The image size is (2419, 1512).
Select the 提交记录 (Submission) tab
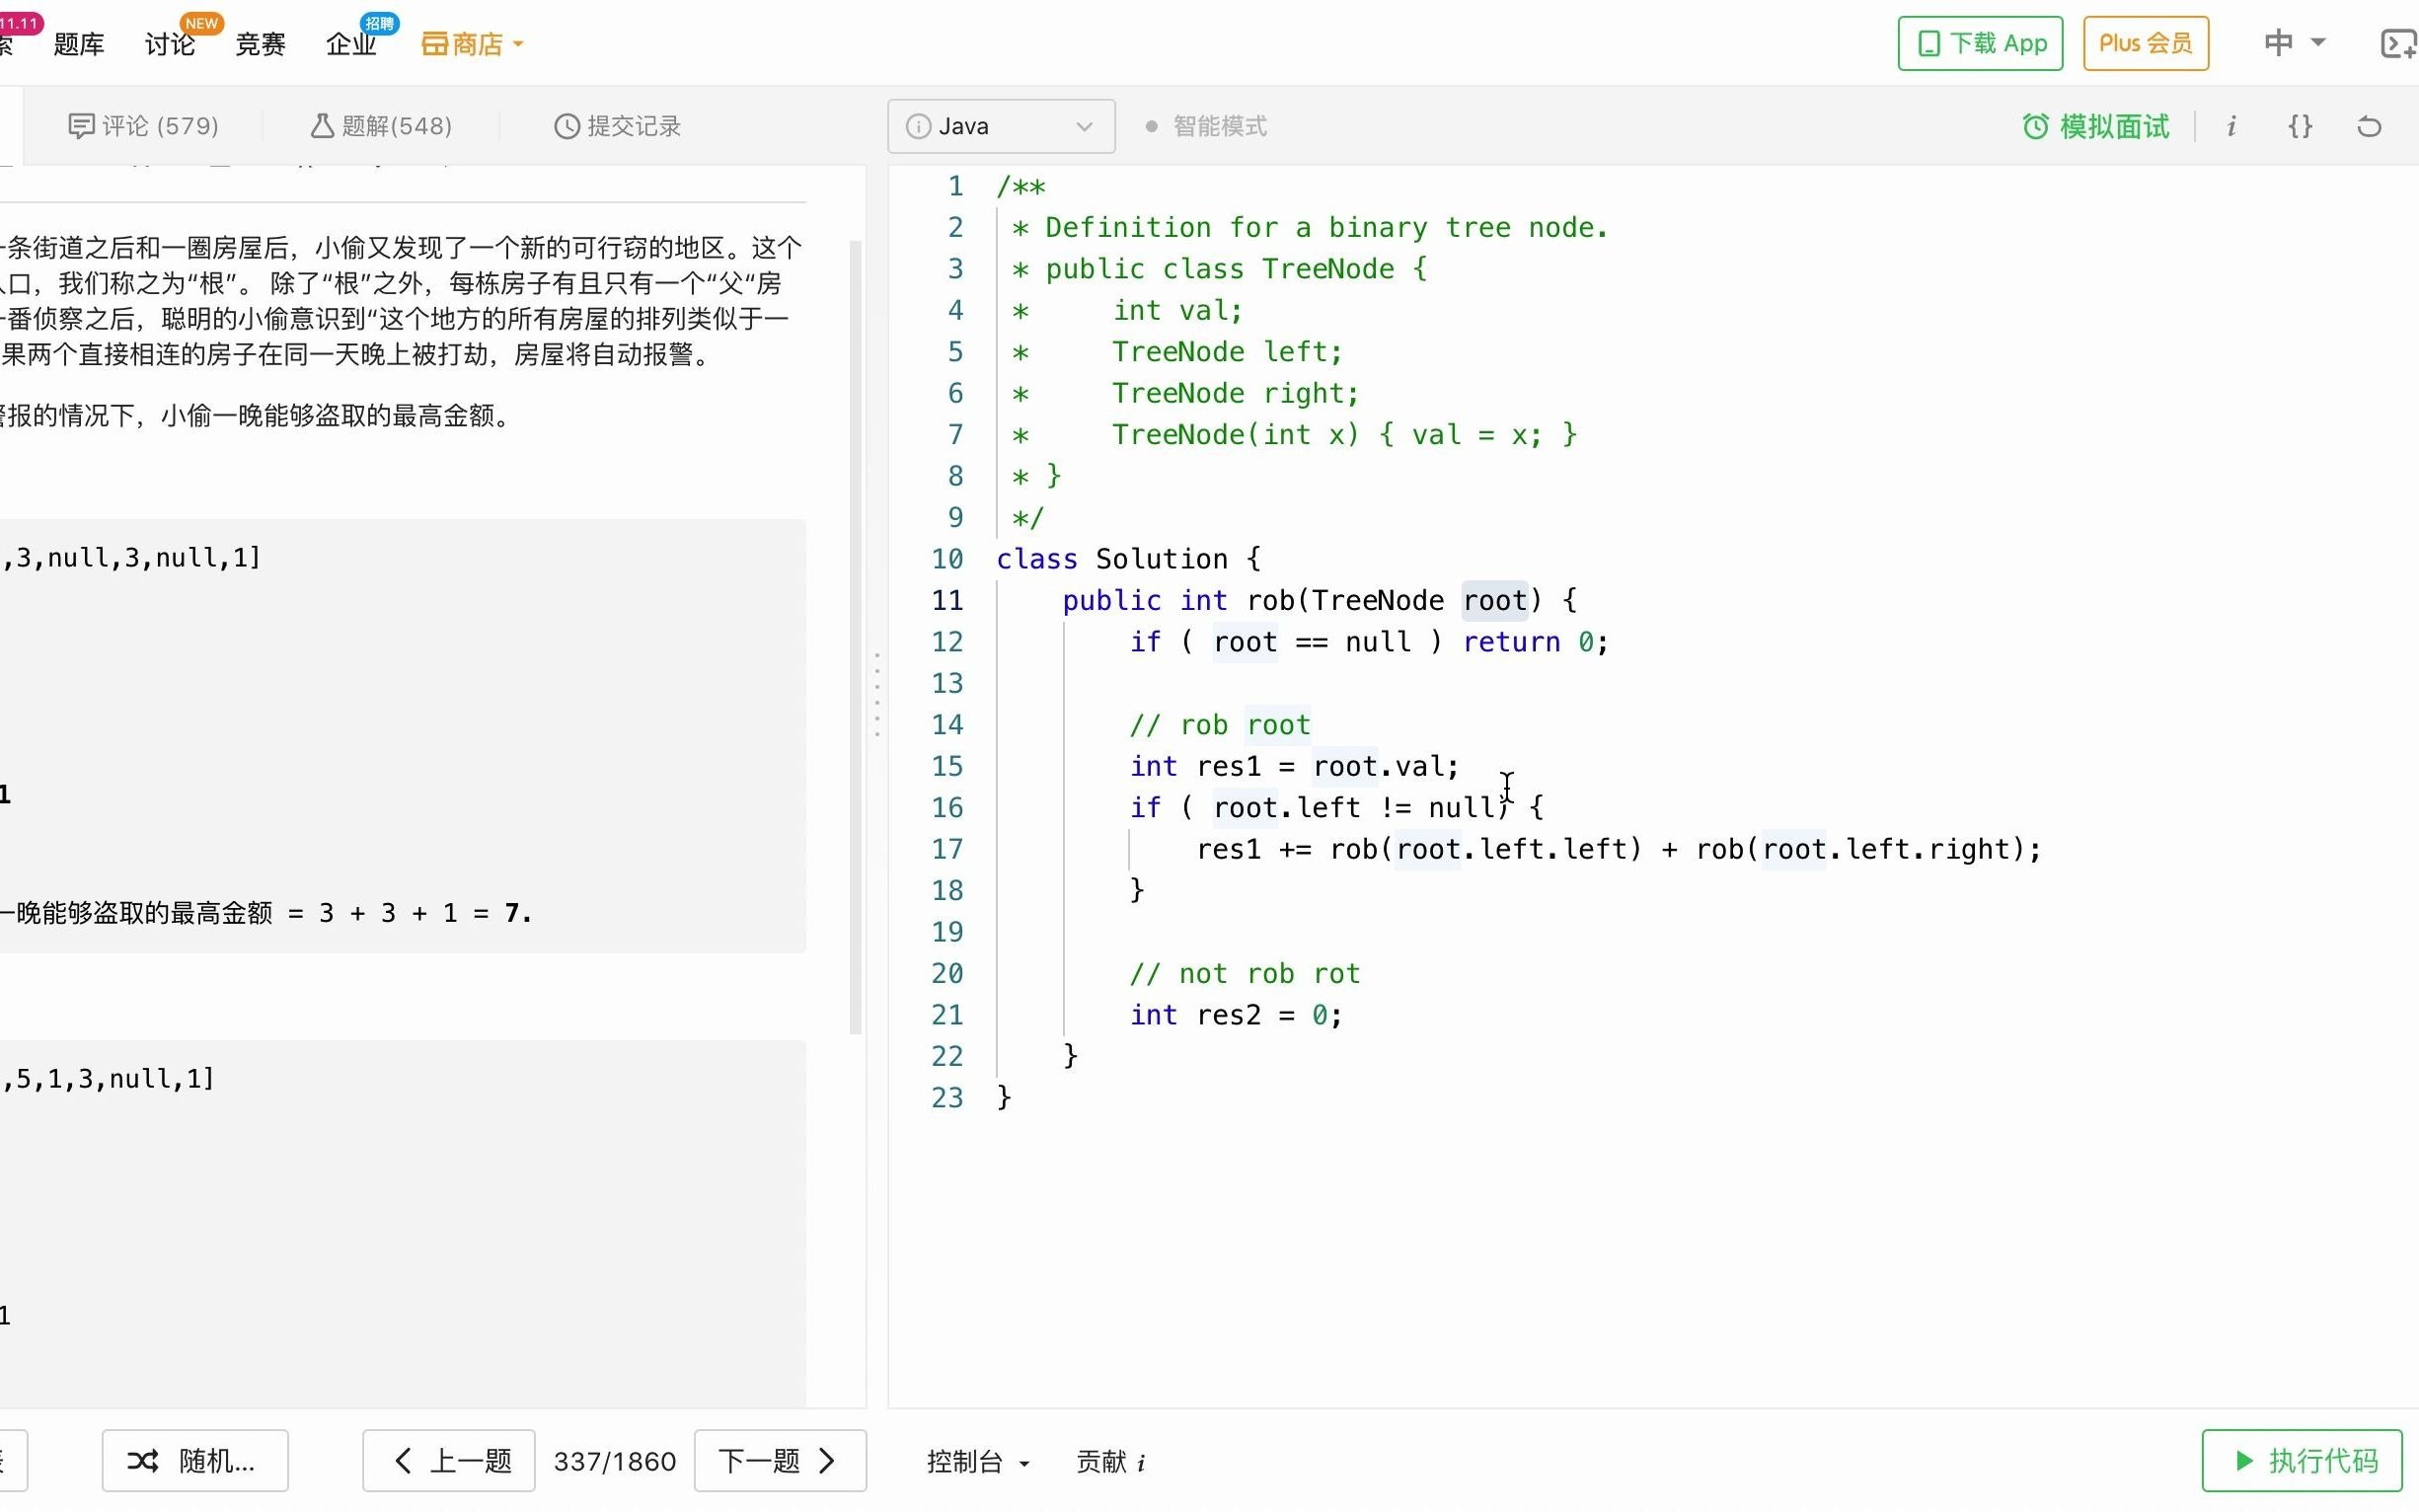click(x=618, y=125)
